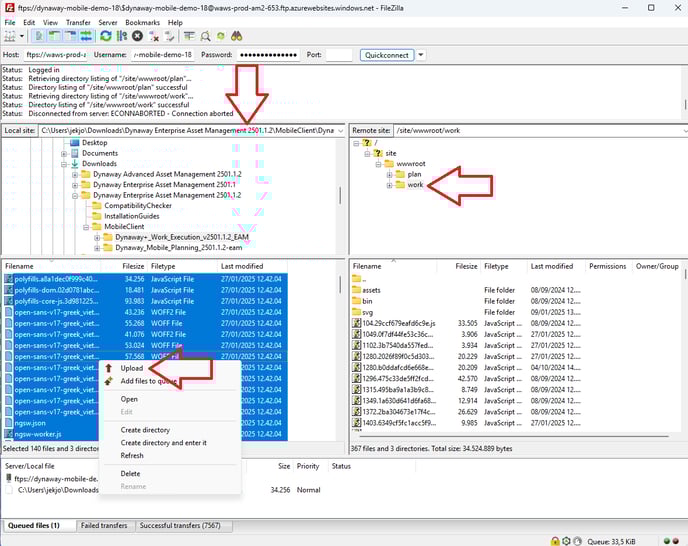Choose Delete from the context menu
This screenshot has width=688, height=546.
(x=130, y=474)
